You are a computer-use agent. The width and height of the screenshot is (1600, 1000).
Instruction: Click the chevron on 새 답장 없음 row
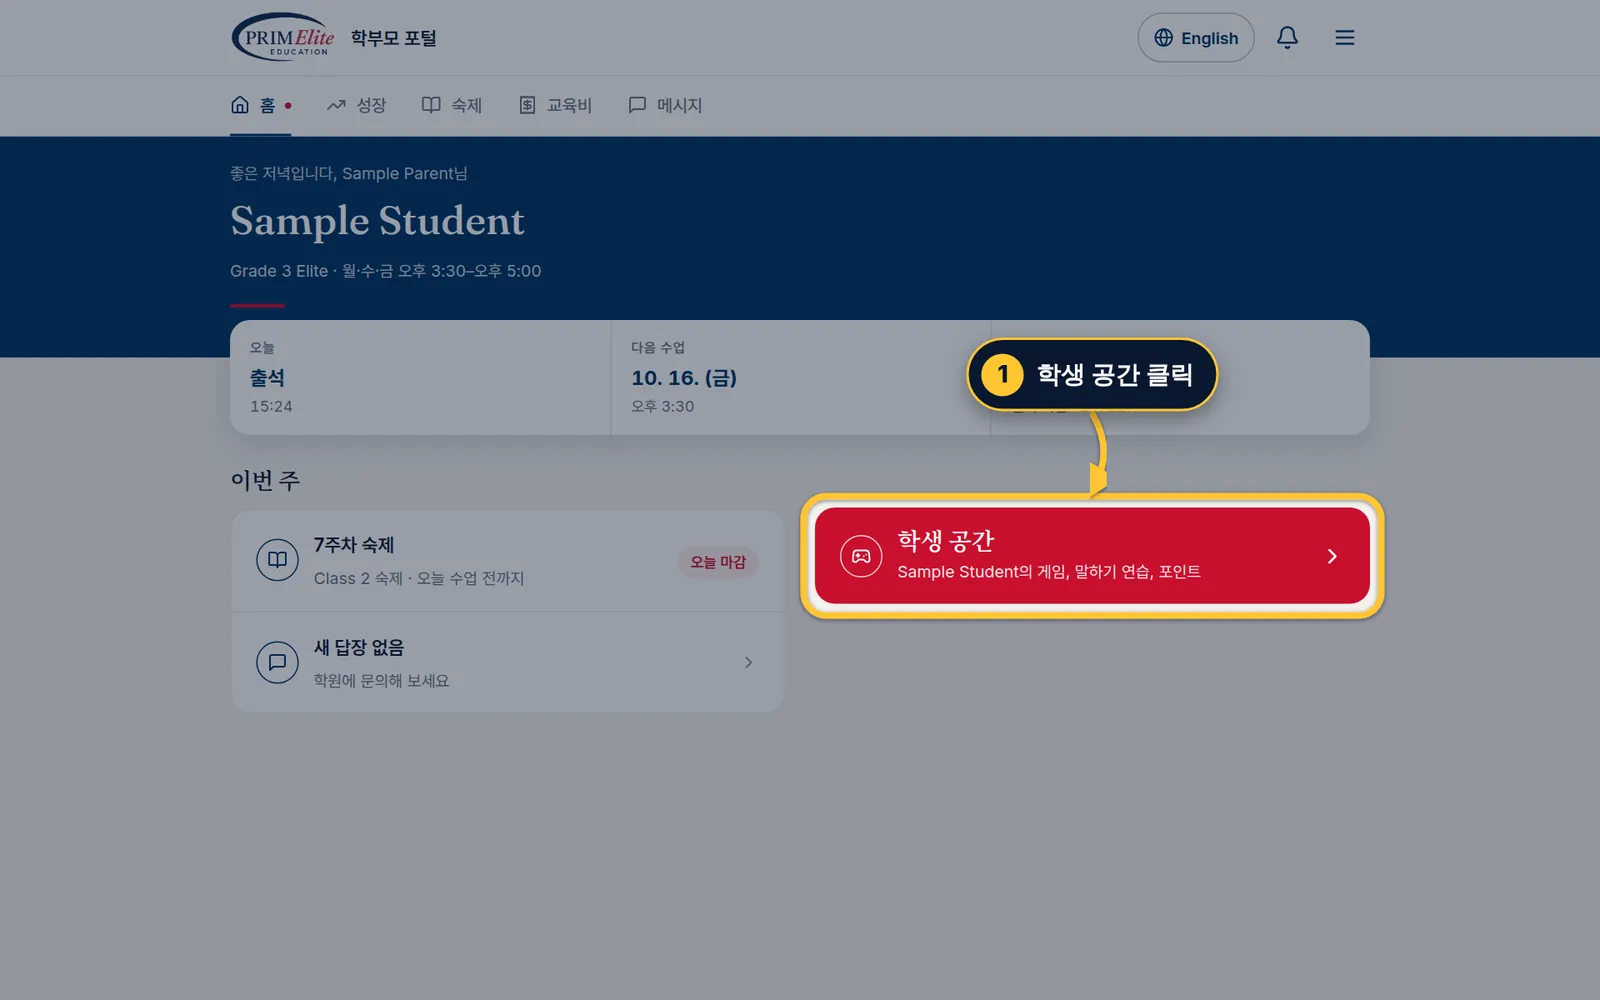point(748,662)
